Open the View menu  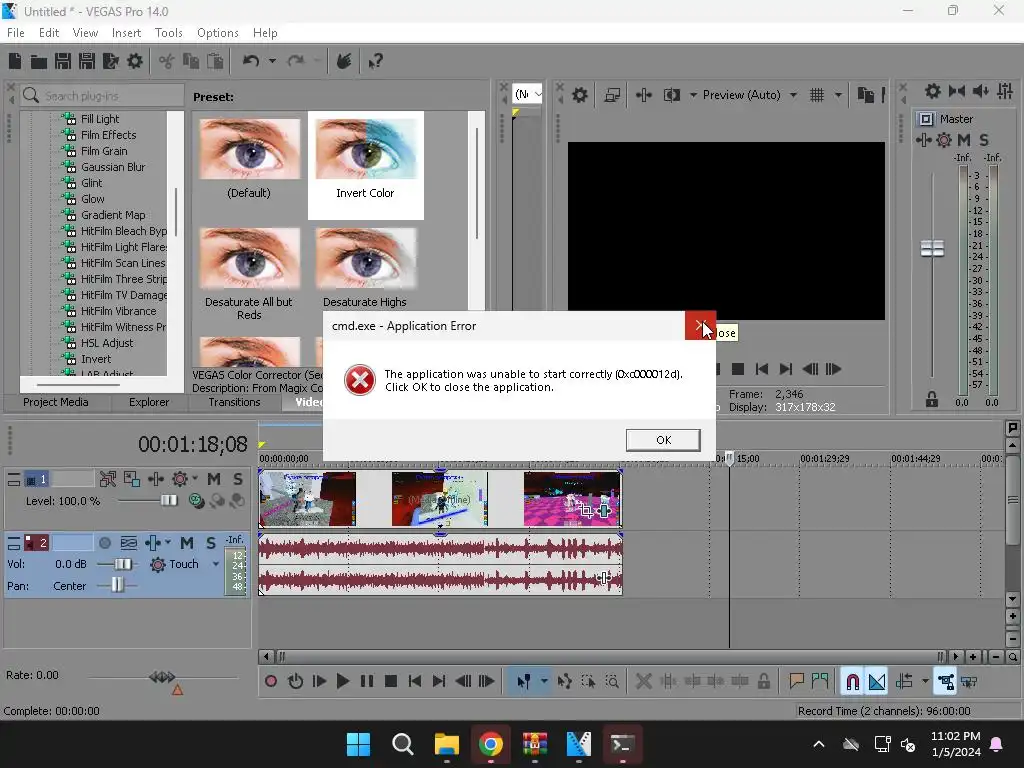coord(85,33)
